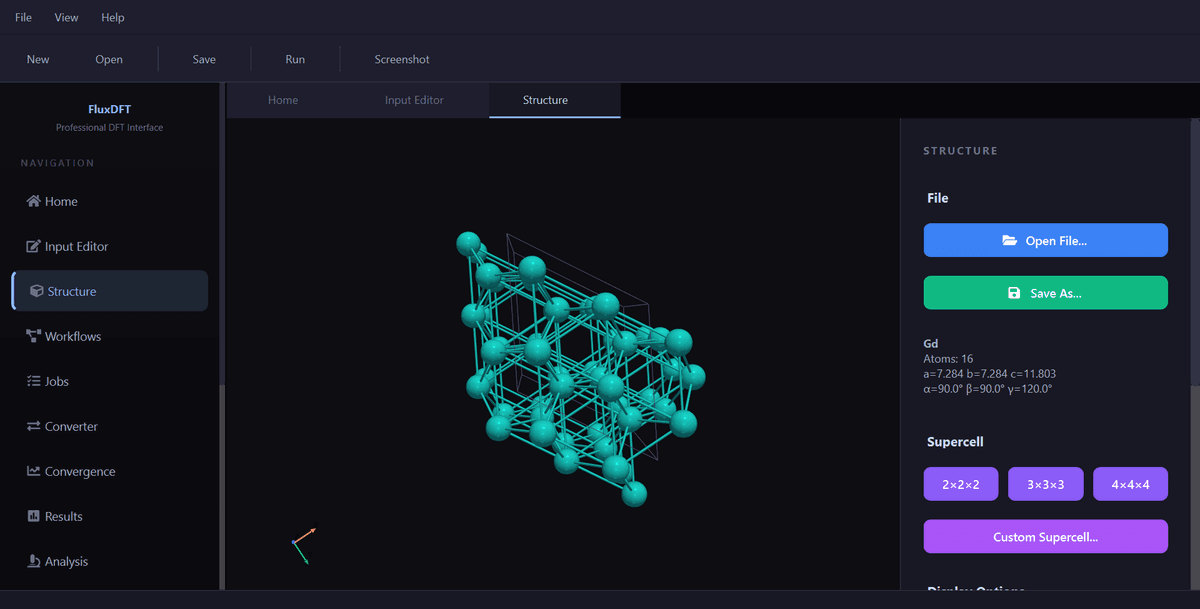Switch to the Input Editor tab
Image resolution: width=1200 pixels, height=609 pixels.
(x=414, y=100)
